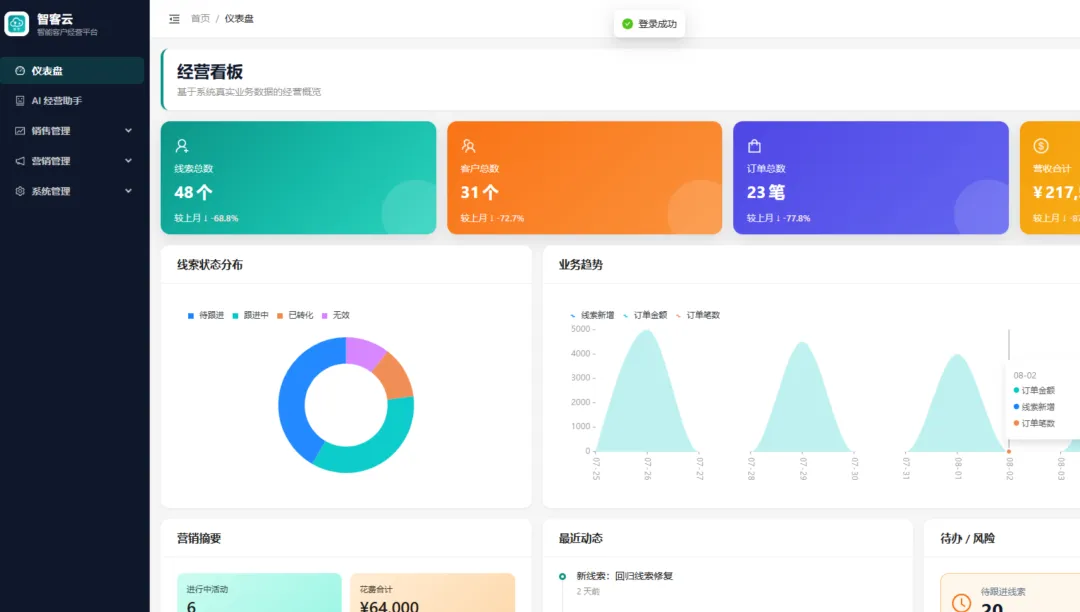Click the 线索总数 person icon
Image resolution: width=1080 pixels, height=612 pixels.
182,146
